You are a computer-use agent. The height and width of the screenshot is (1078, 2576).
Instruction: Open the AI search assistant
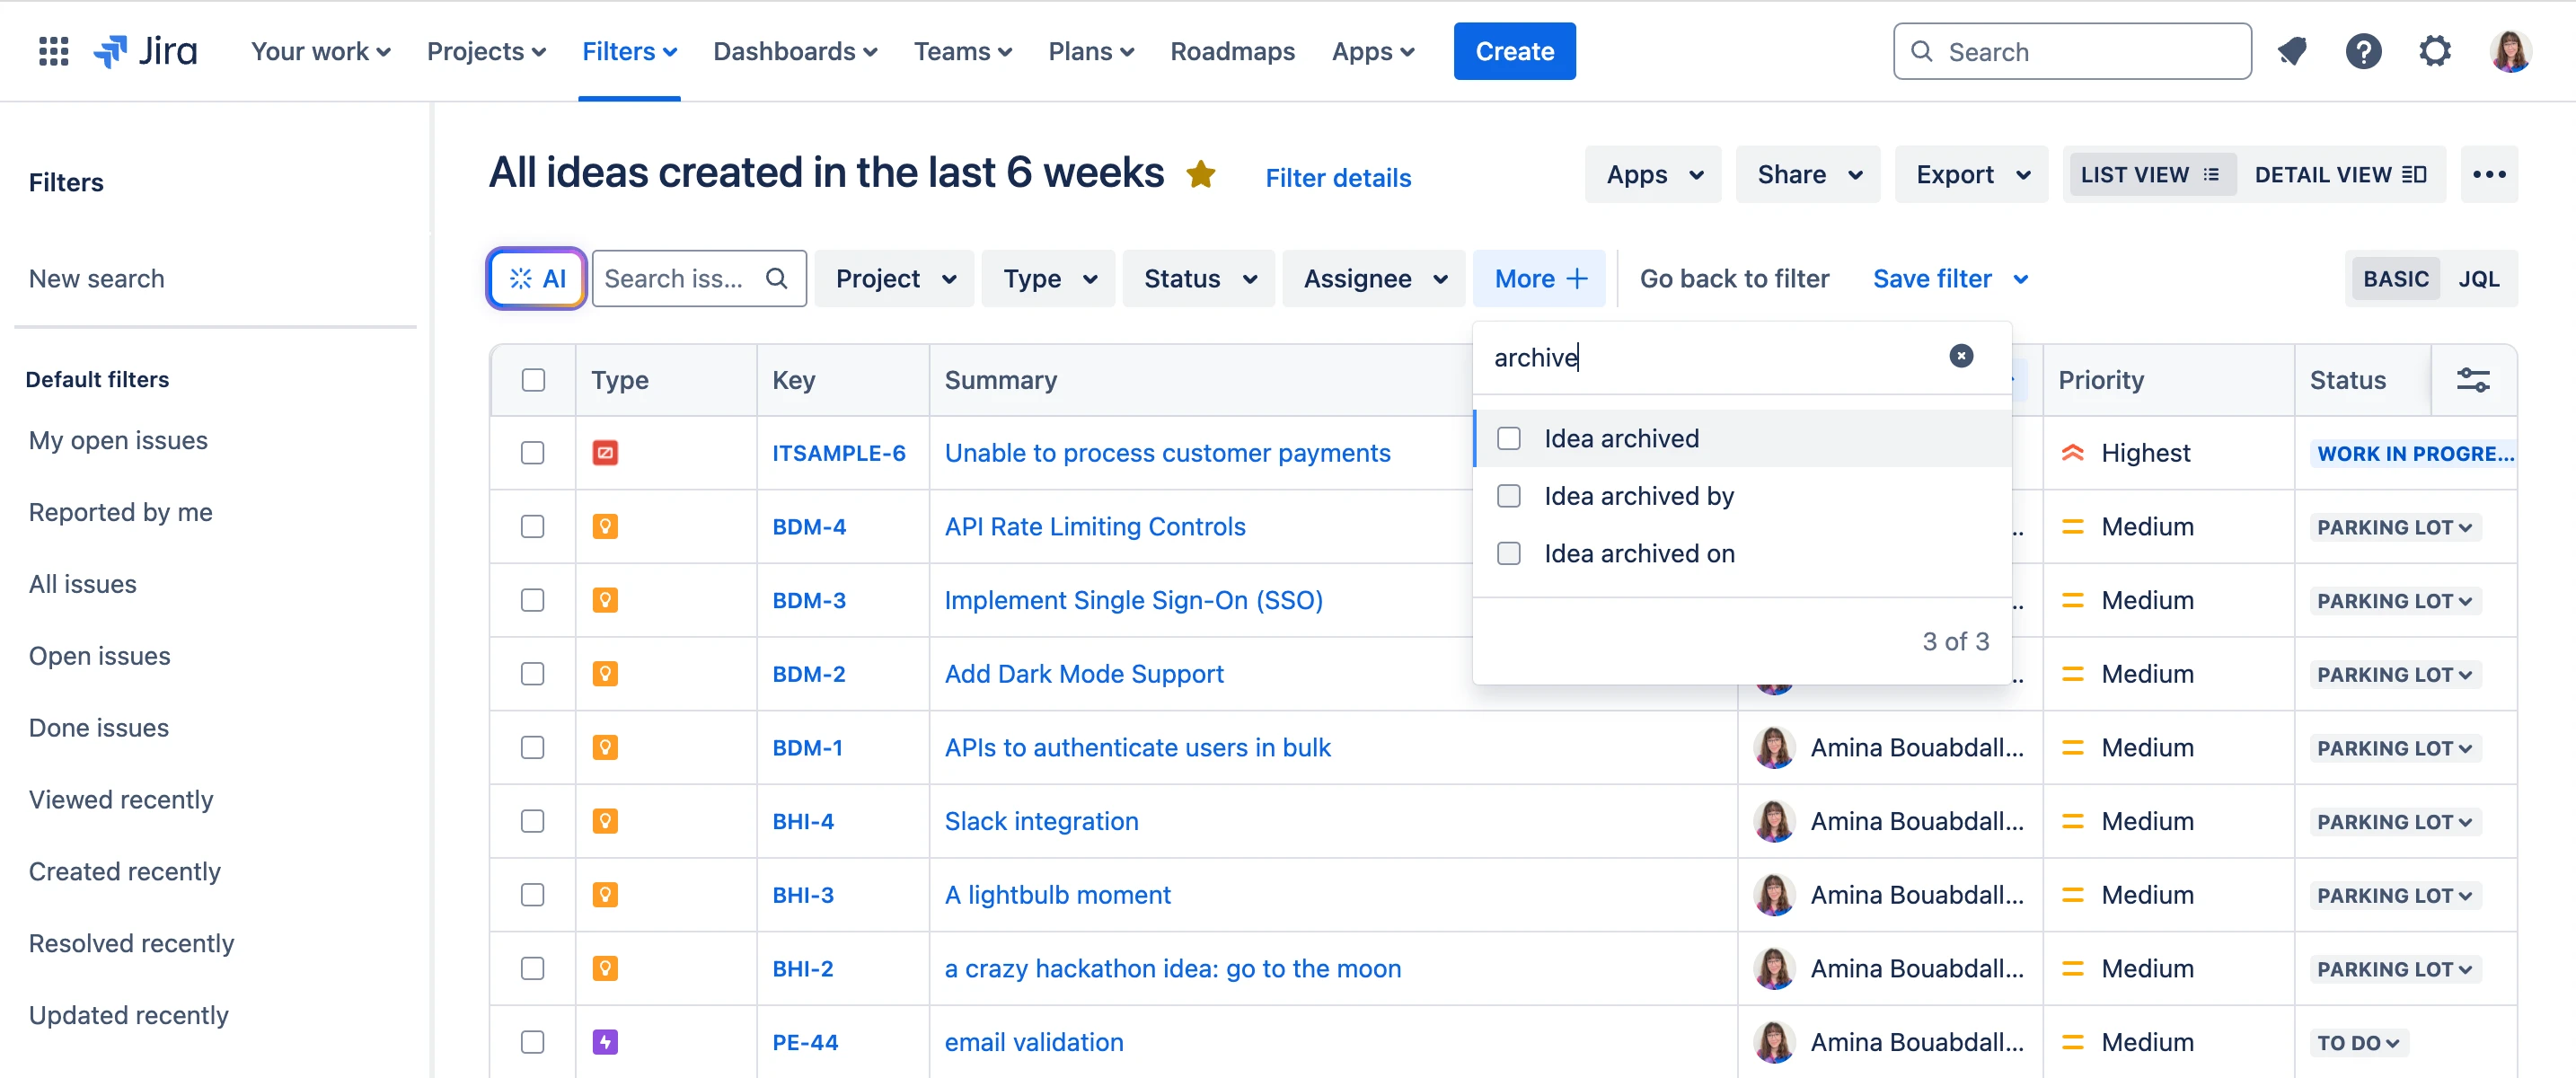(535, 278)
